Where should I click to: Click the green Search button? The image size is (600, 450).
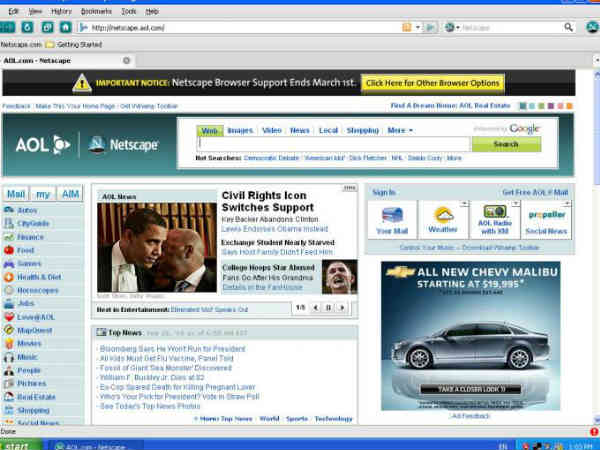pos(506,144)
